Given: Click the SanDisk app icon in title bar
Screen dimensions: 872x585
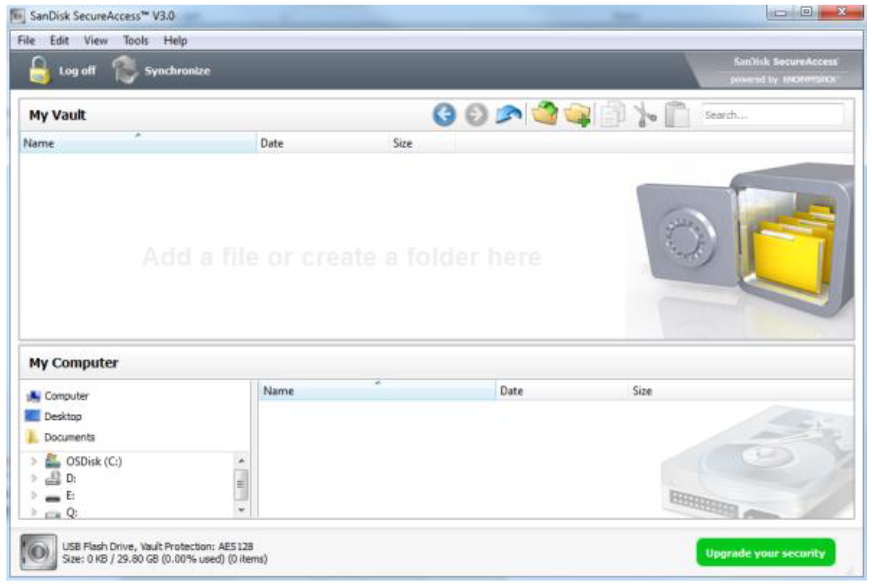Looking at the screenshot, I should click(x=18, y=16).
